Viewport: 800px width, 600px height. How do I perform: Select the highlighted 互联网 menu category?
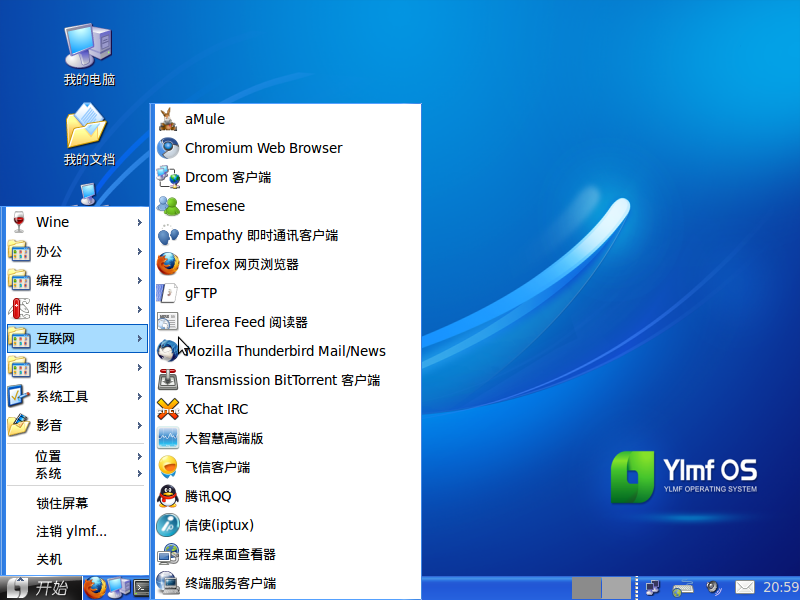coord(77,338)
